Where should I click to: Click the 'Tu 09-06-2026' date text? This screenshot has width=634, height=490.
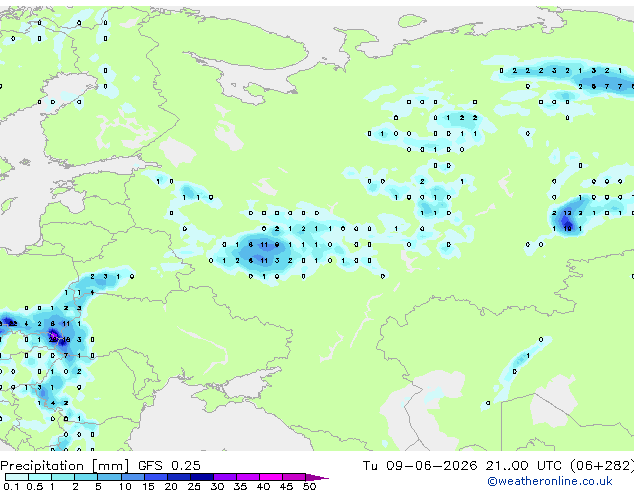[x=420, y=466]
